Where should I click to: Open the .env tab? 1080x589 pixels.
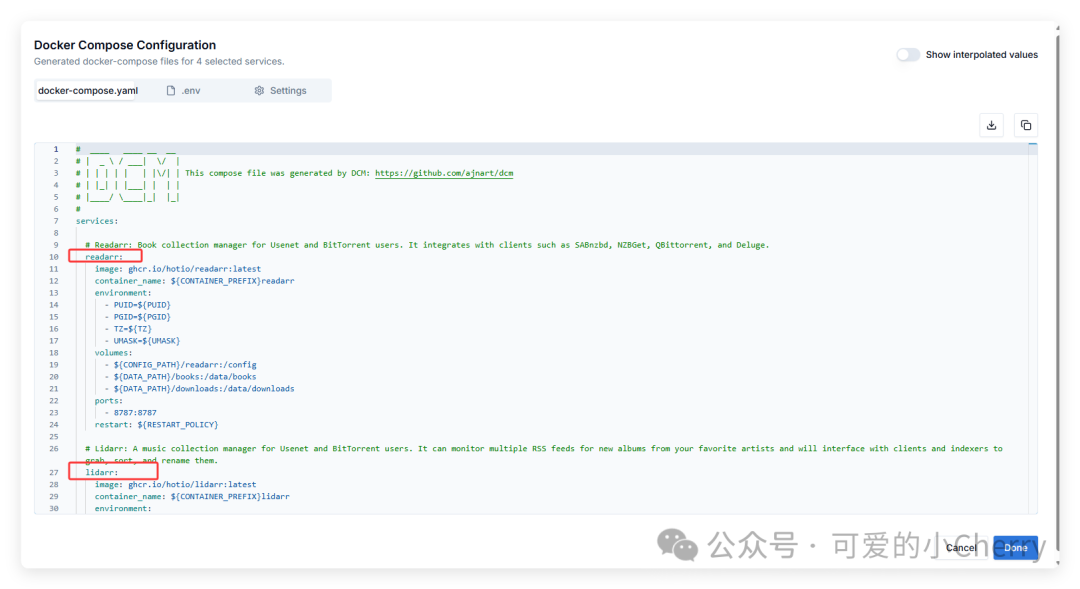pos(183,90)
